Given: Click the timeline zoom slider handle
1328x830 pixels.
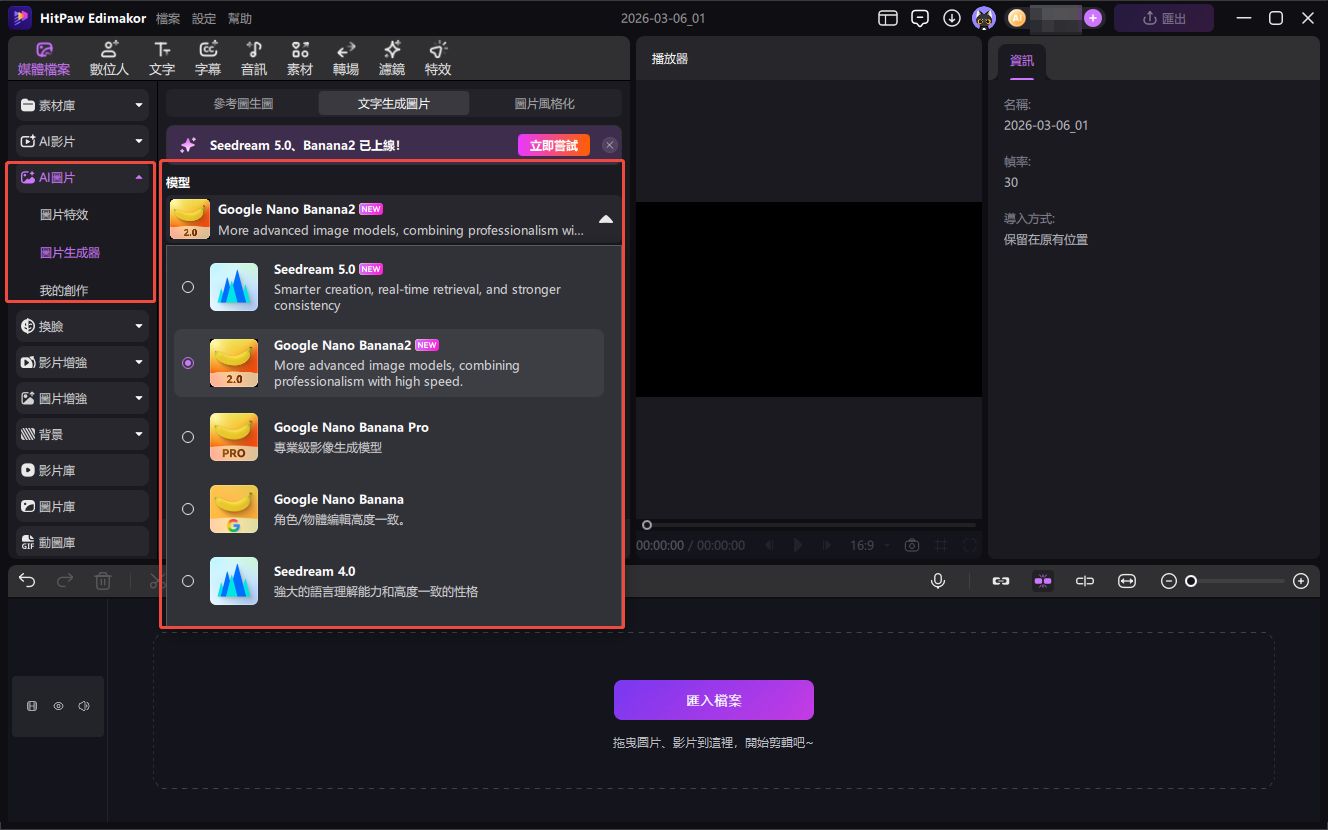Looking at the screenshot, I should (1191, 581).
